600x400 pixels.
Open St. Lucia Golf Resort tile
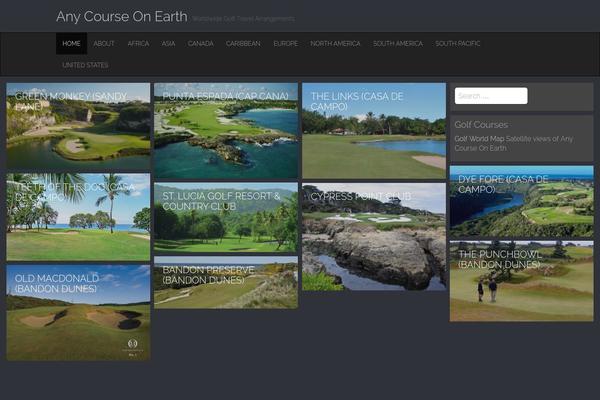226,217
